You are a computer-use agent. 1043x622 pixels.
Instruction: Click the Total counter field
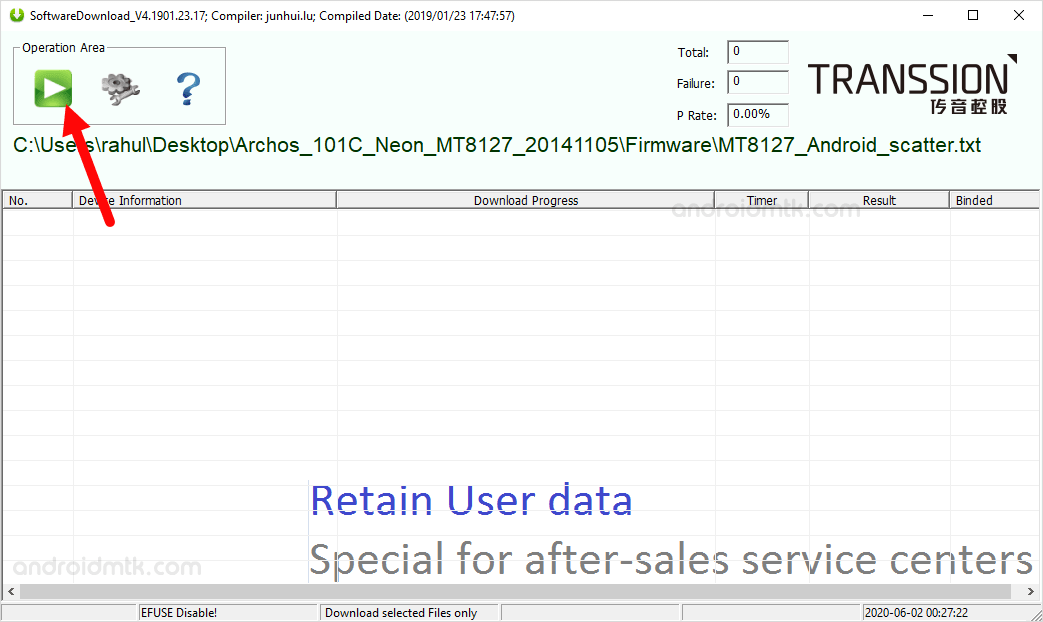click(x=757, y=51)
